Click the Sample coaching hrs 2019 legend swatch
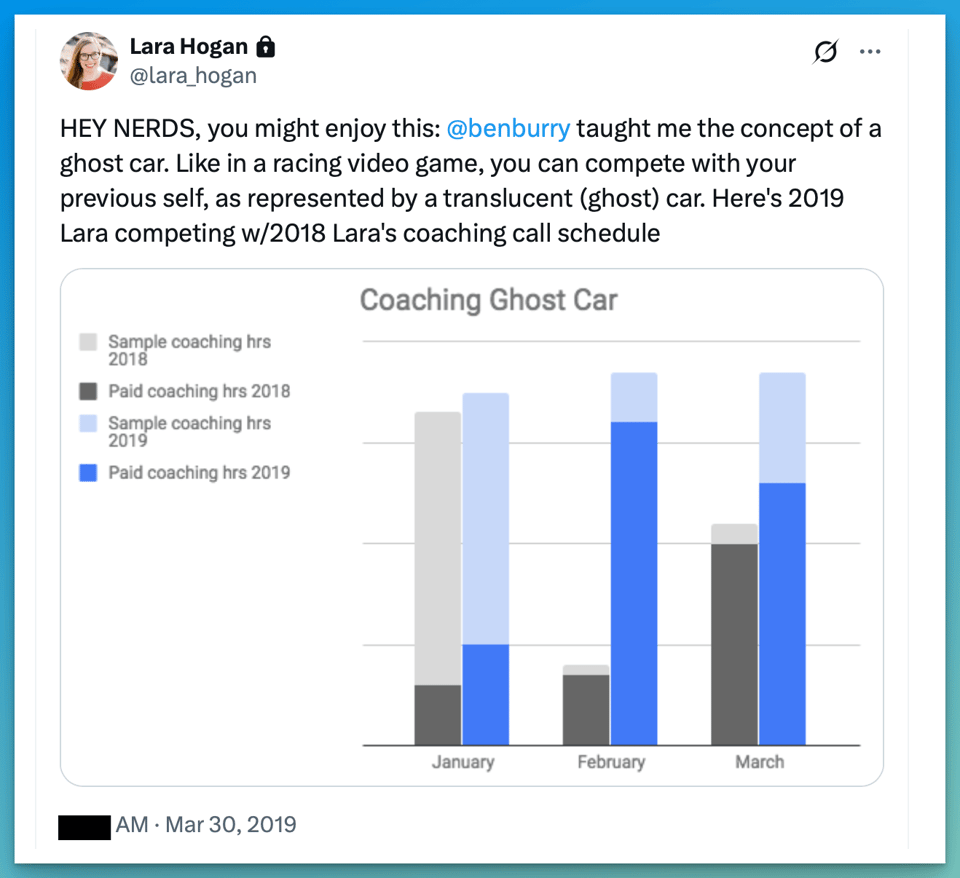This screenshot has width=960, height=878. point(88,423)
